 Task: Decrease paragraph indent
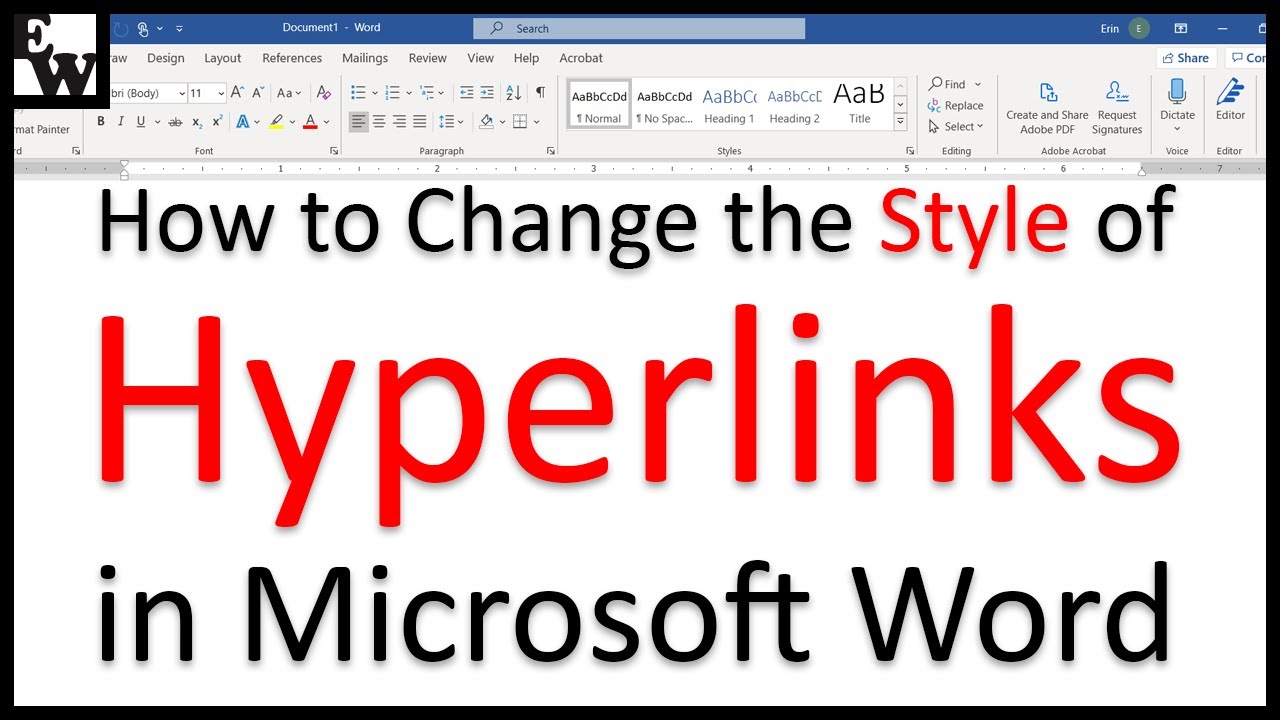tap(466, 93)
